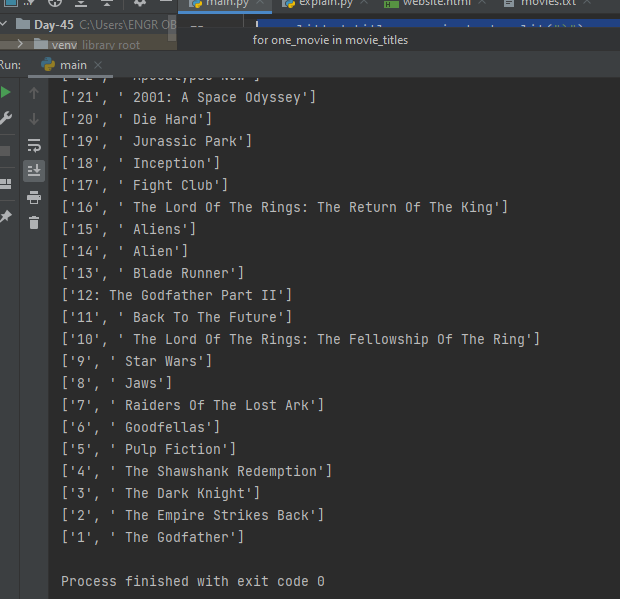This screenshot has height=599, width=620.
Task: Switch to the main.py editor tab
Action: point(224,4)
